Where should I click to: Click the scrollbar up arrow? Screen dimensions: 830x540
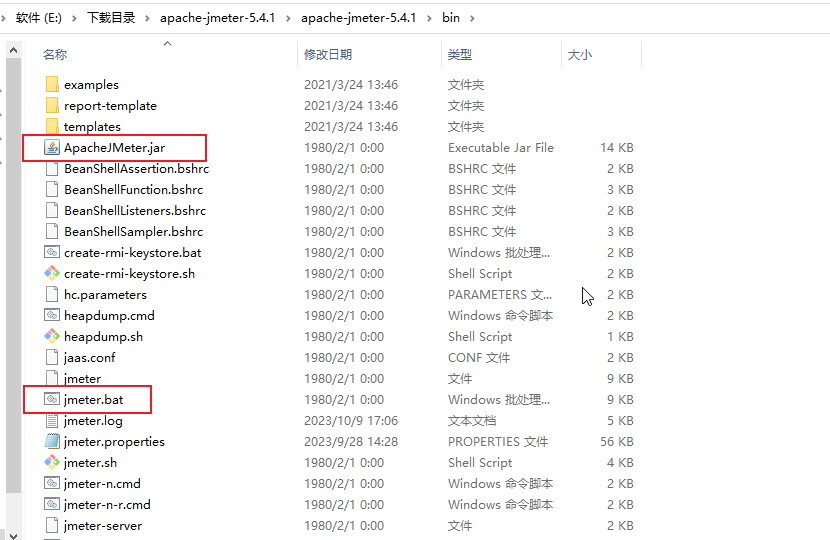coord(14,50)
